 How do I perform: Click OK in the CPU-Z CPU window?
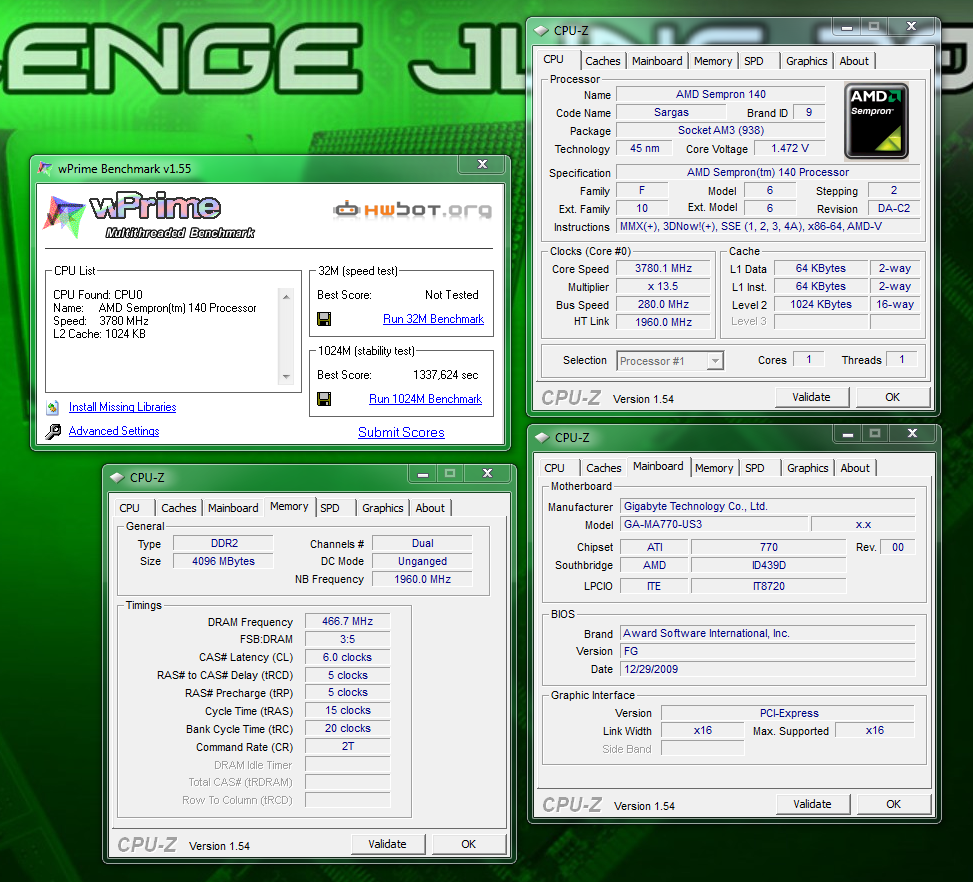892,397
